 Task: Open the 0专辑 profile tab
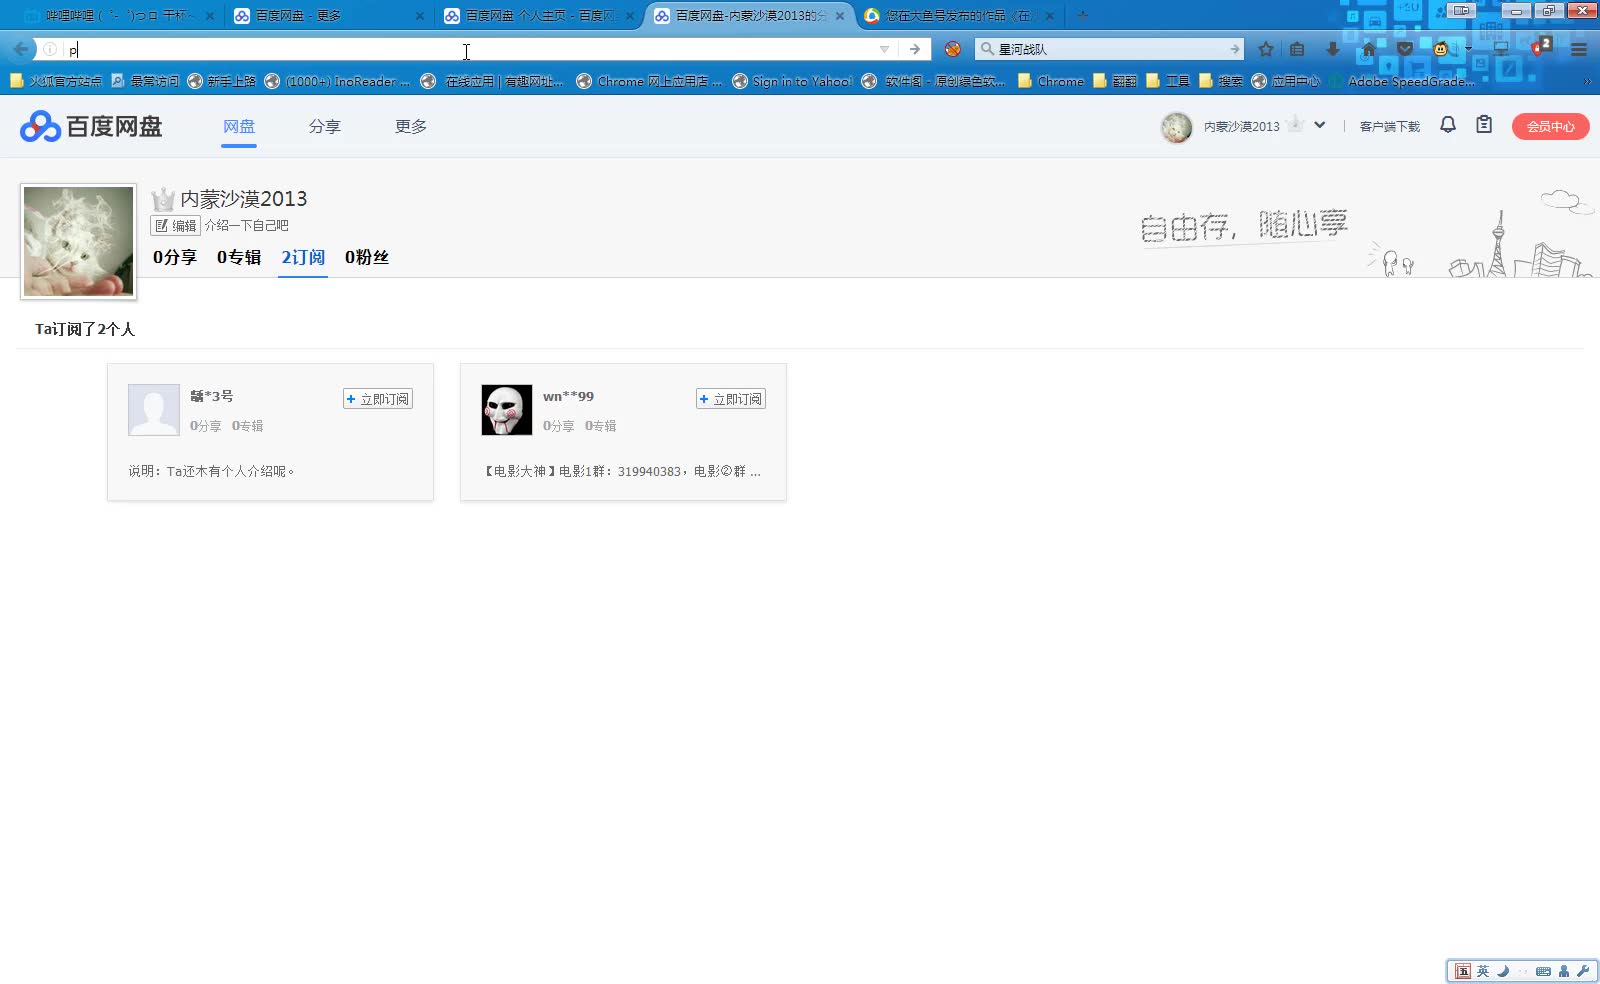(x=239, y=257)
